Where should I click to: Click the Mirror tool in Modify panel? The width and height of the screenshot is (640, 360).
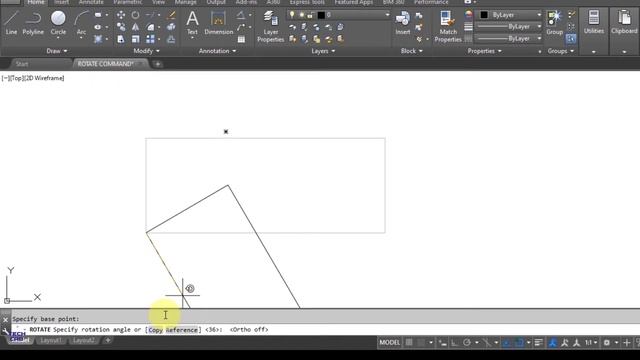(135, 27)
